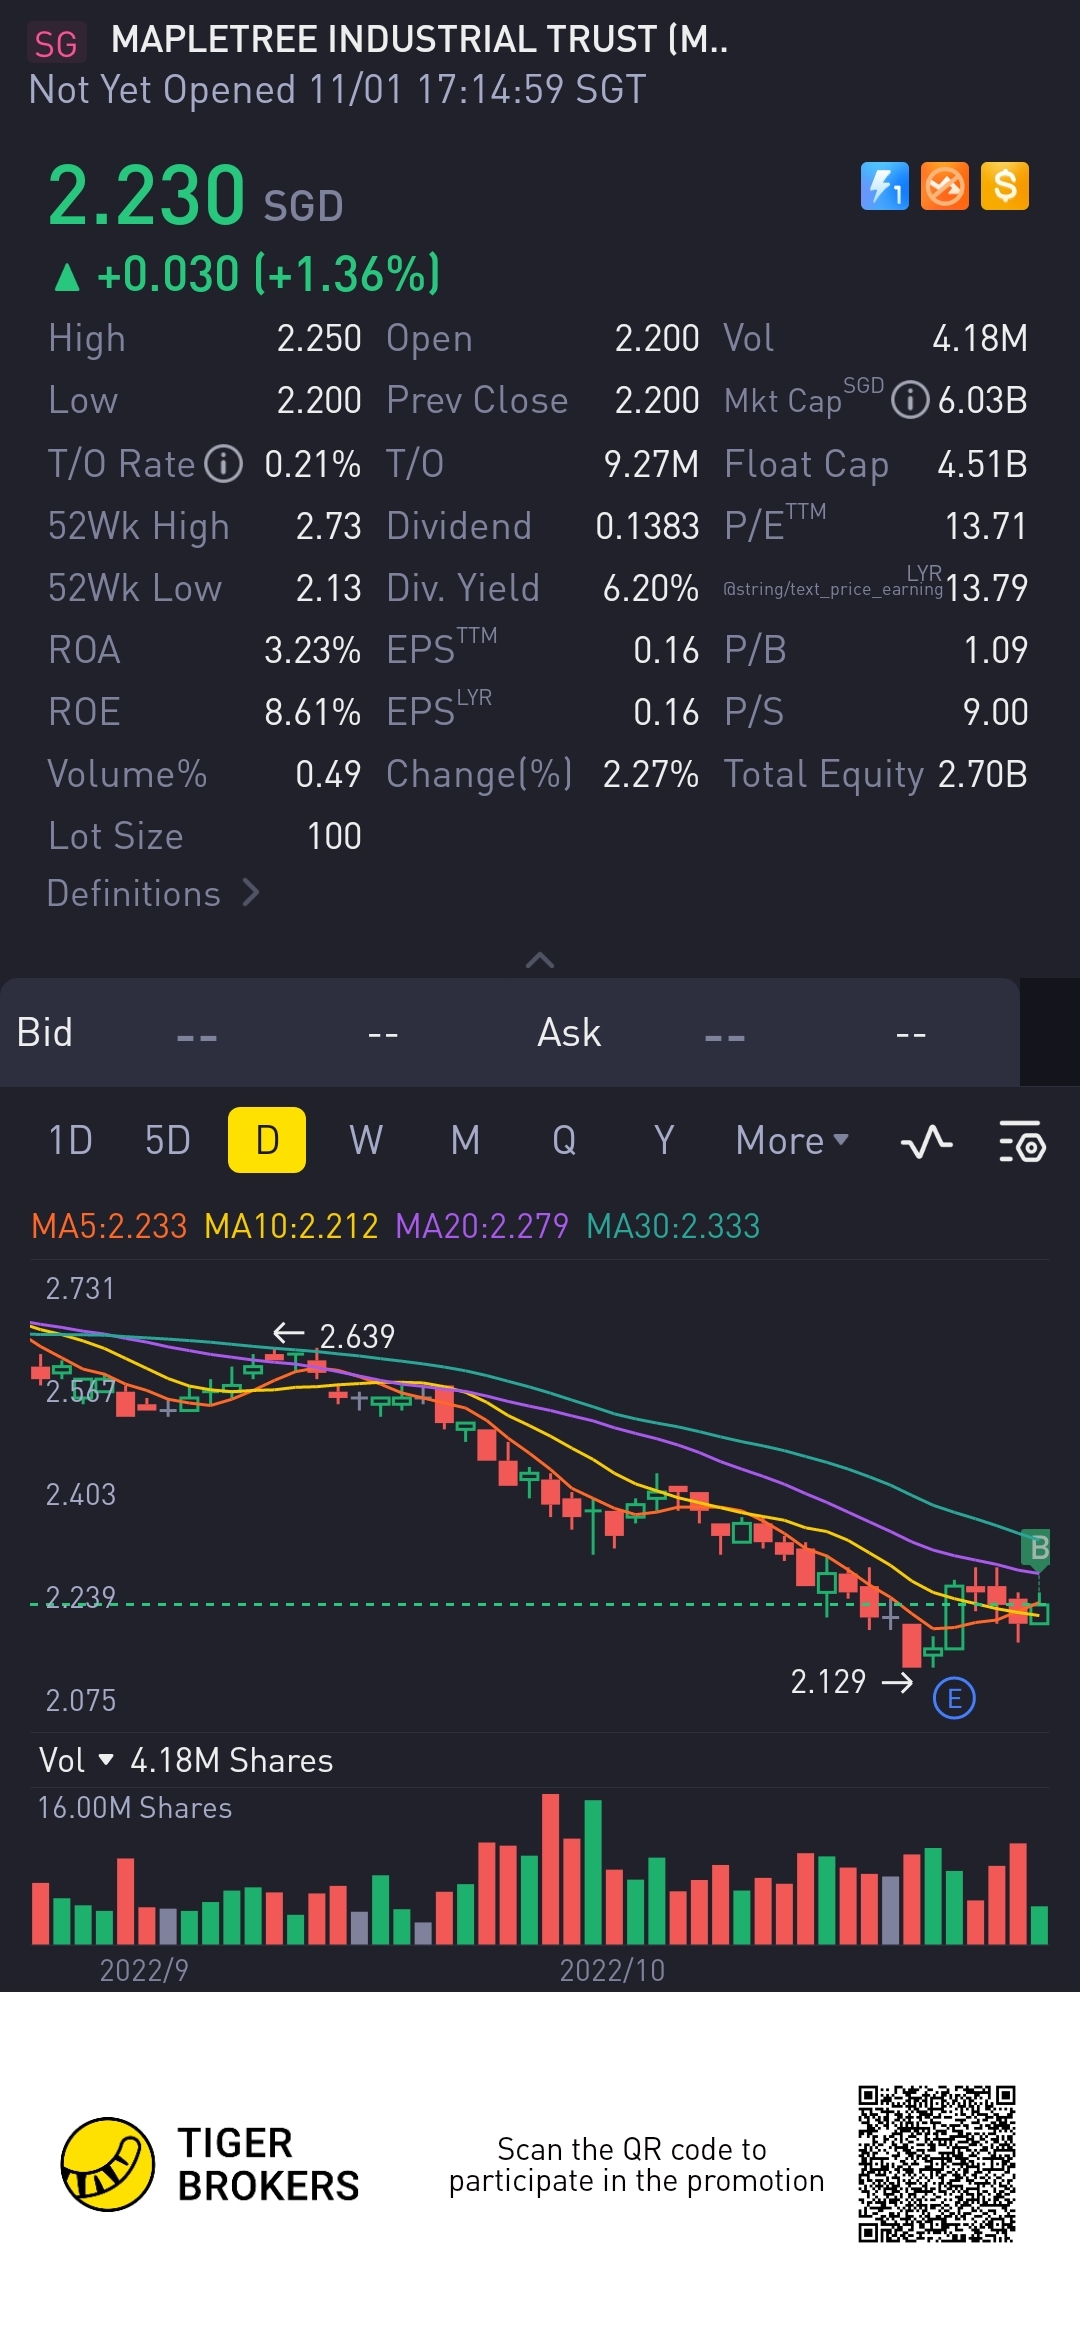Tap the Dividend 0.1383 value
Viewport: 1080px width, 2337px height.
tap(647, 526)
